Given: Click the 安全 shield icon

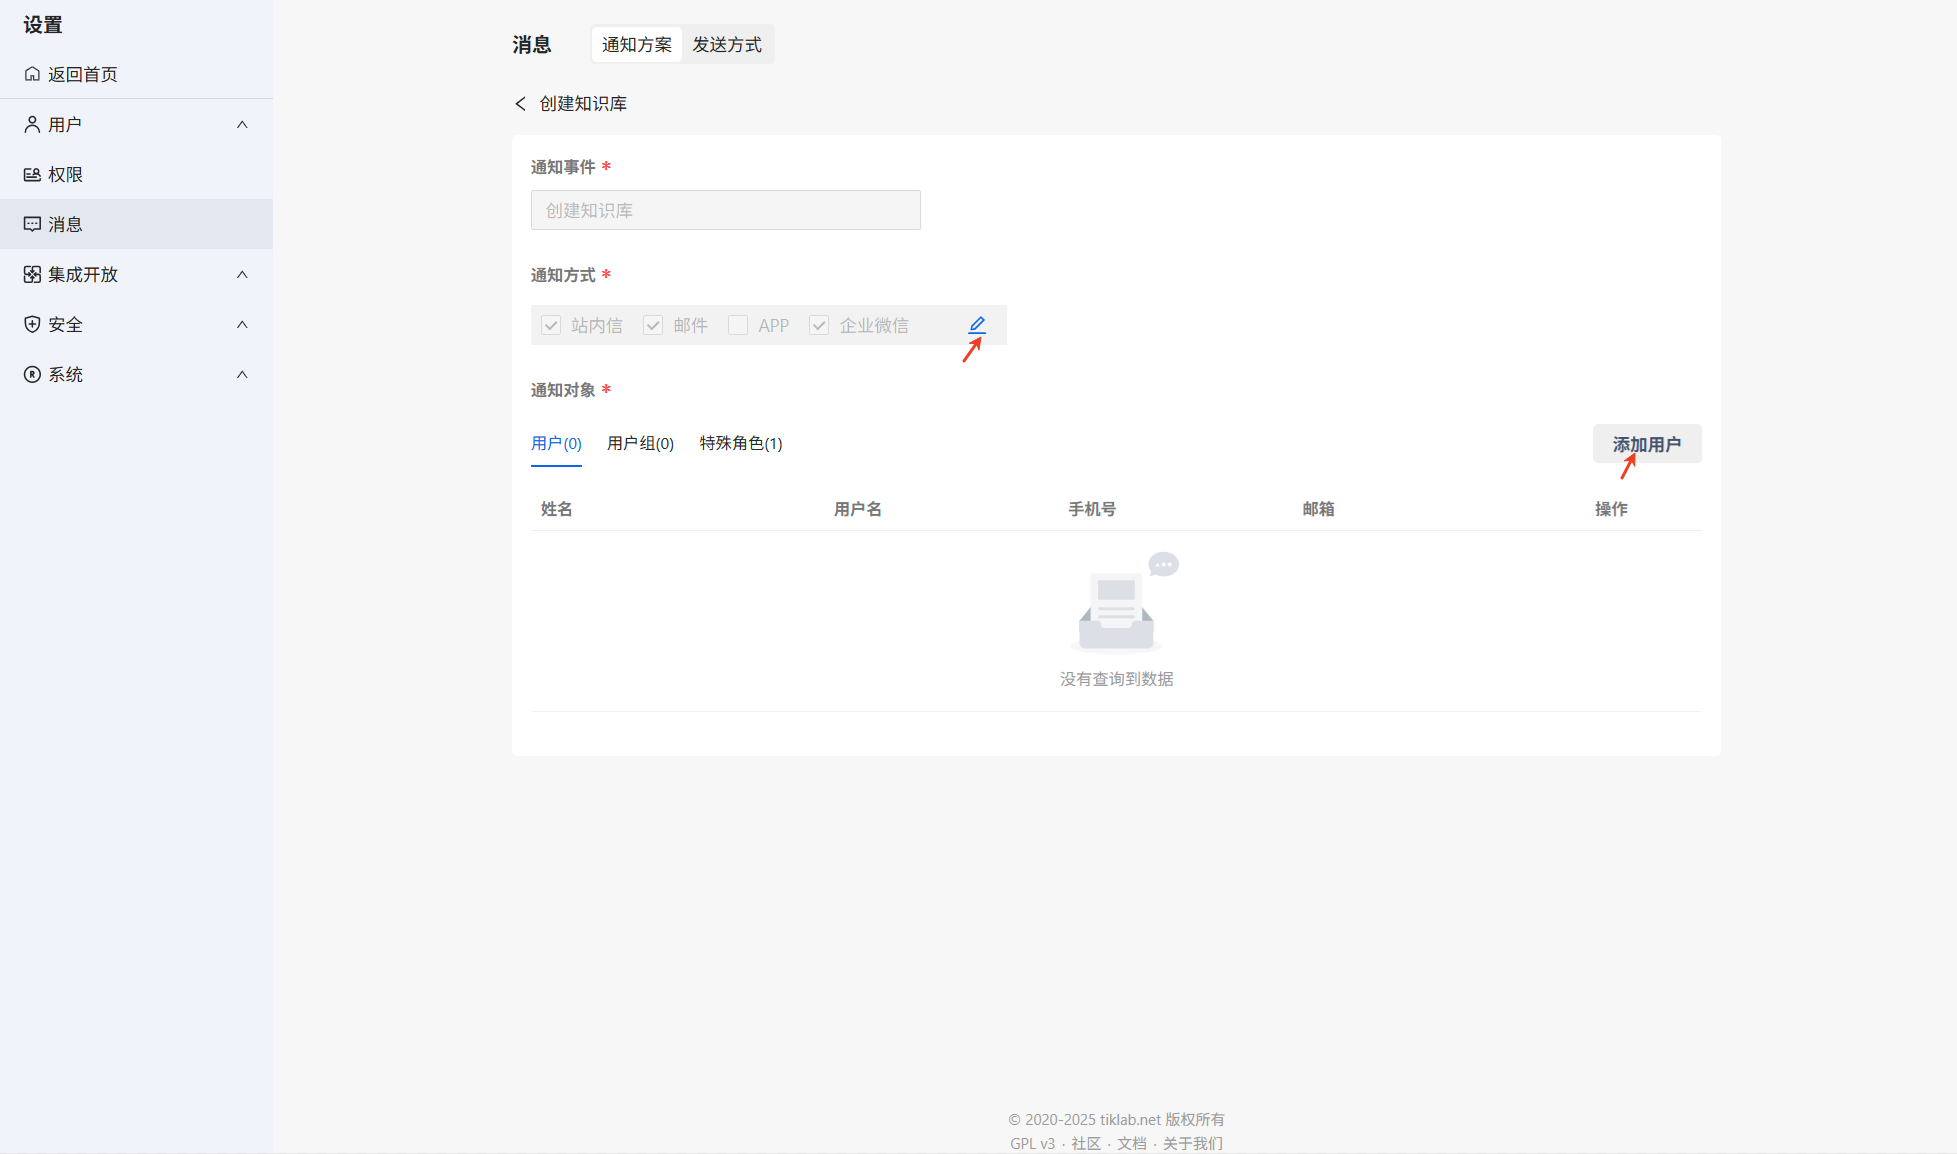Looking at the screenshot, I should (32, 324).
